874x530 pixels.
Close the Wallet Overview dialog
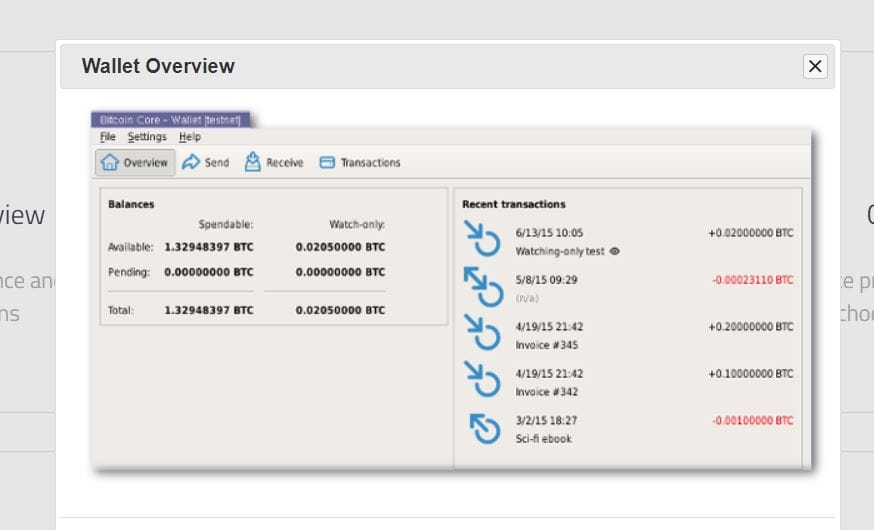pyautogui.click(x=815, y=67)
